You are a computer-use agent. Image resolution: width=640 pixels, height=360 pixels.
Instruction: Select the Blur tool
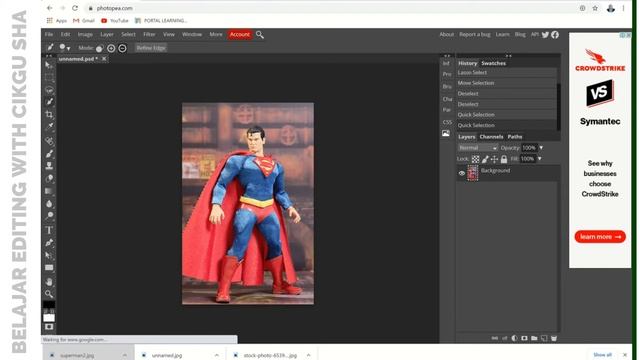click(x=49, y=203)
